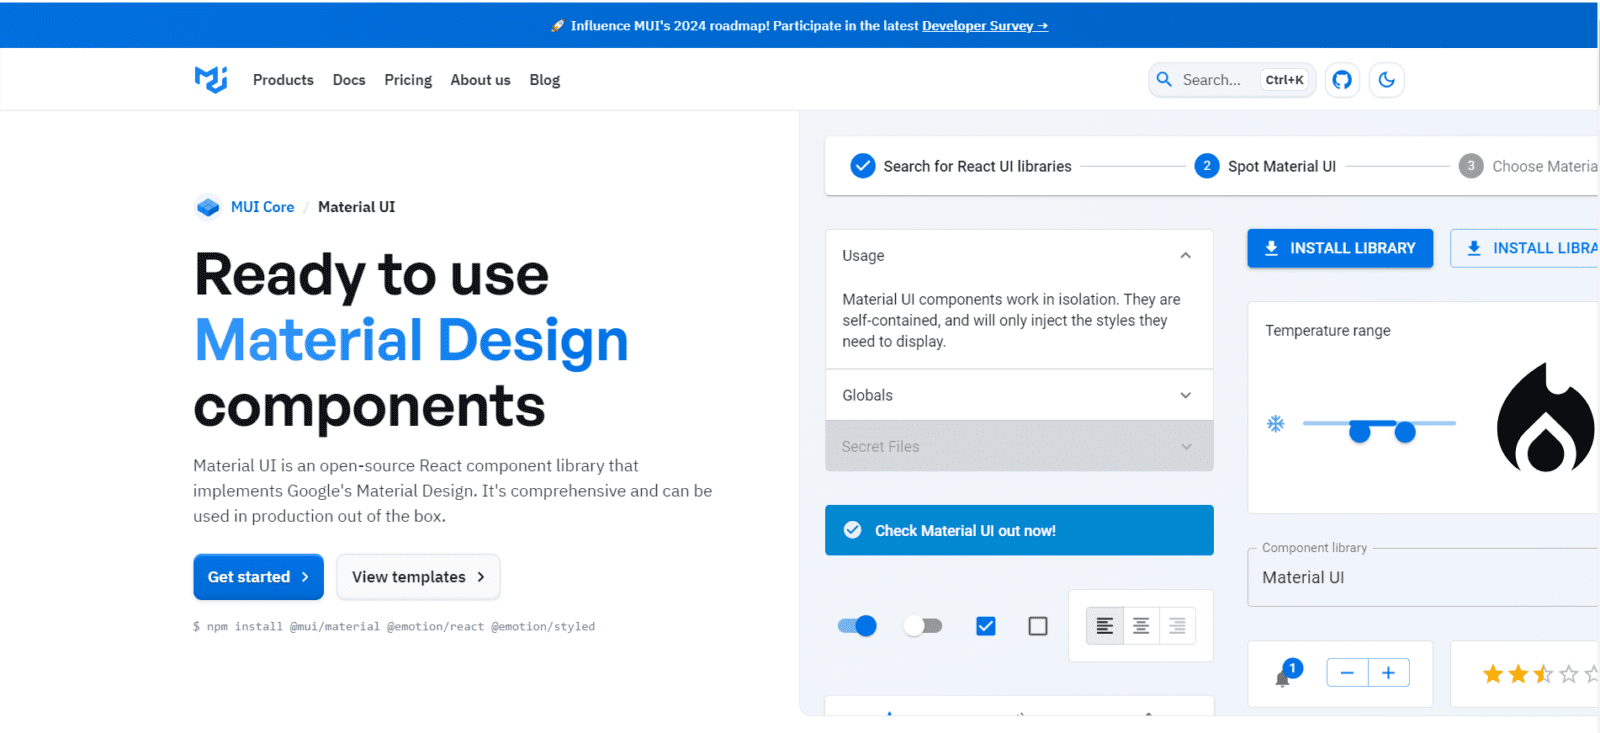
Task: Click the temperature range slider track
Action: pos(1379,423)
